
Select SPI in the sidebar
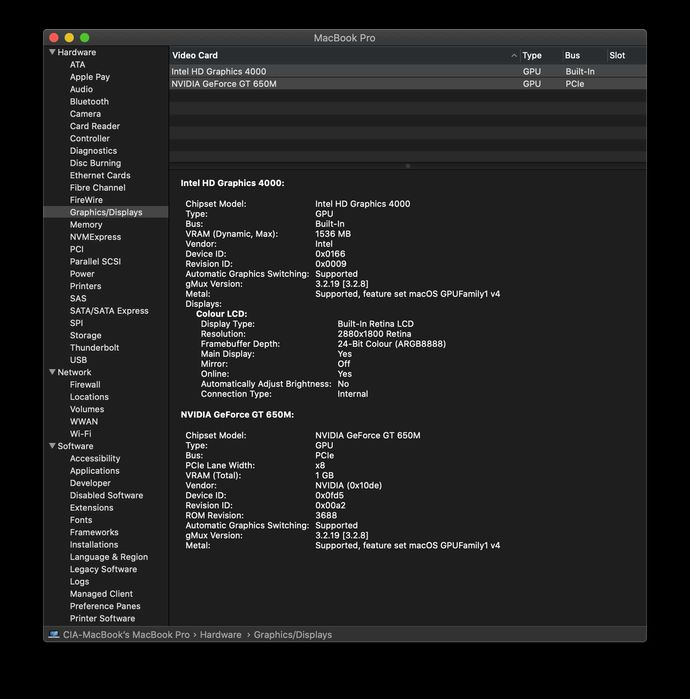[x=76, y=323]
